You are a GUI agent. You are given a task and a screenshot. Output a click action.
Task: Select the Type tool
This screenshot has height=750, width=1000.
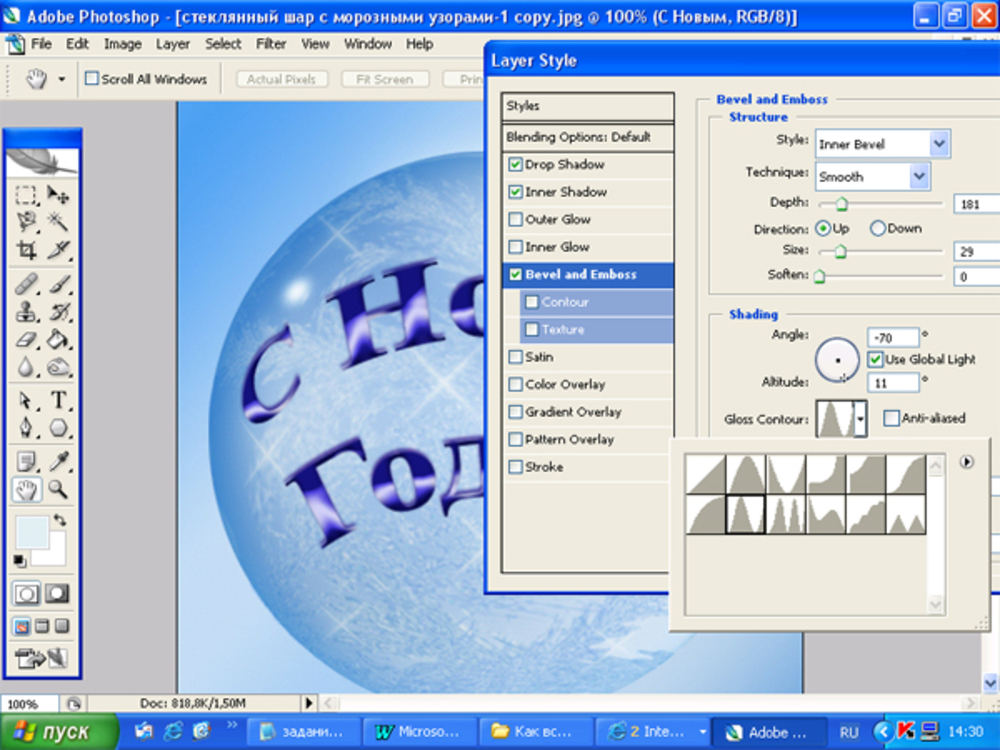coord(59,401)
